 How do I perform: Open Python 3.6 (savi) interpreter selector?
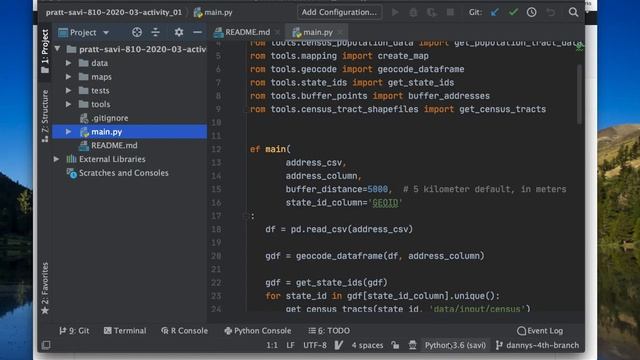[455, 345]
